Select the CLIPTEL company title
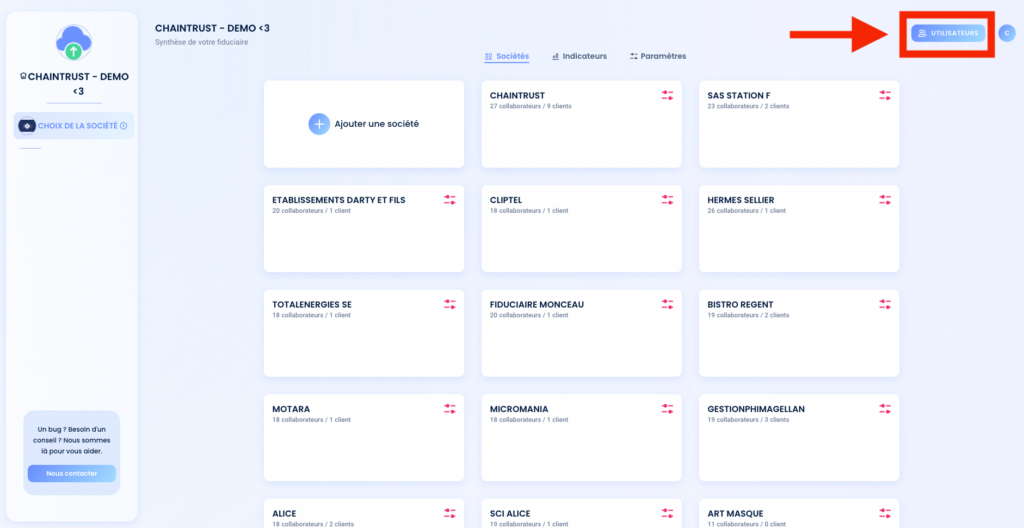This screenshot has width=1024, height=528. 506,200
